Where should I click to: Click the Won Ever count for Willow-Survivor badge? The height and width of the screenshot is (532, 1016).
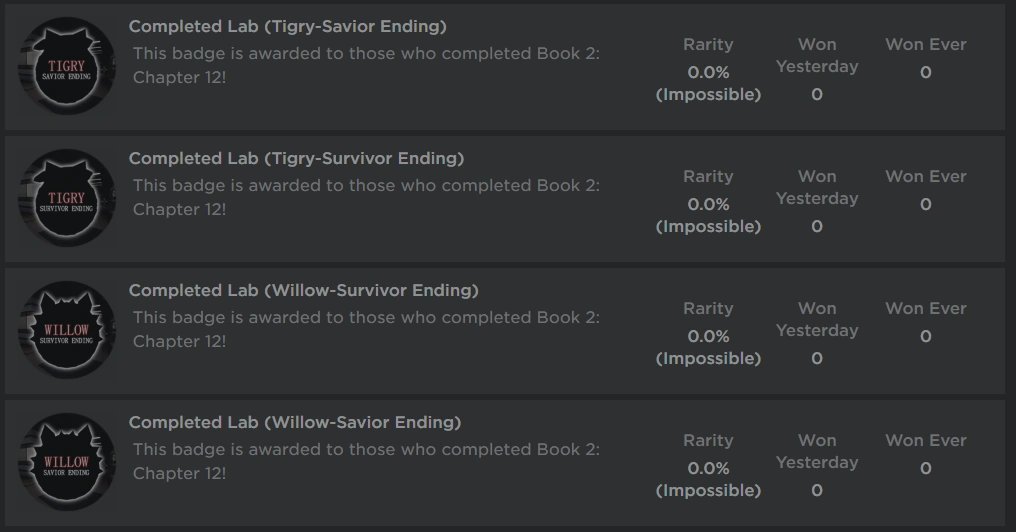(925, 337)
